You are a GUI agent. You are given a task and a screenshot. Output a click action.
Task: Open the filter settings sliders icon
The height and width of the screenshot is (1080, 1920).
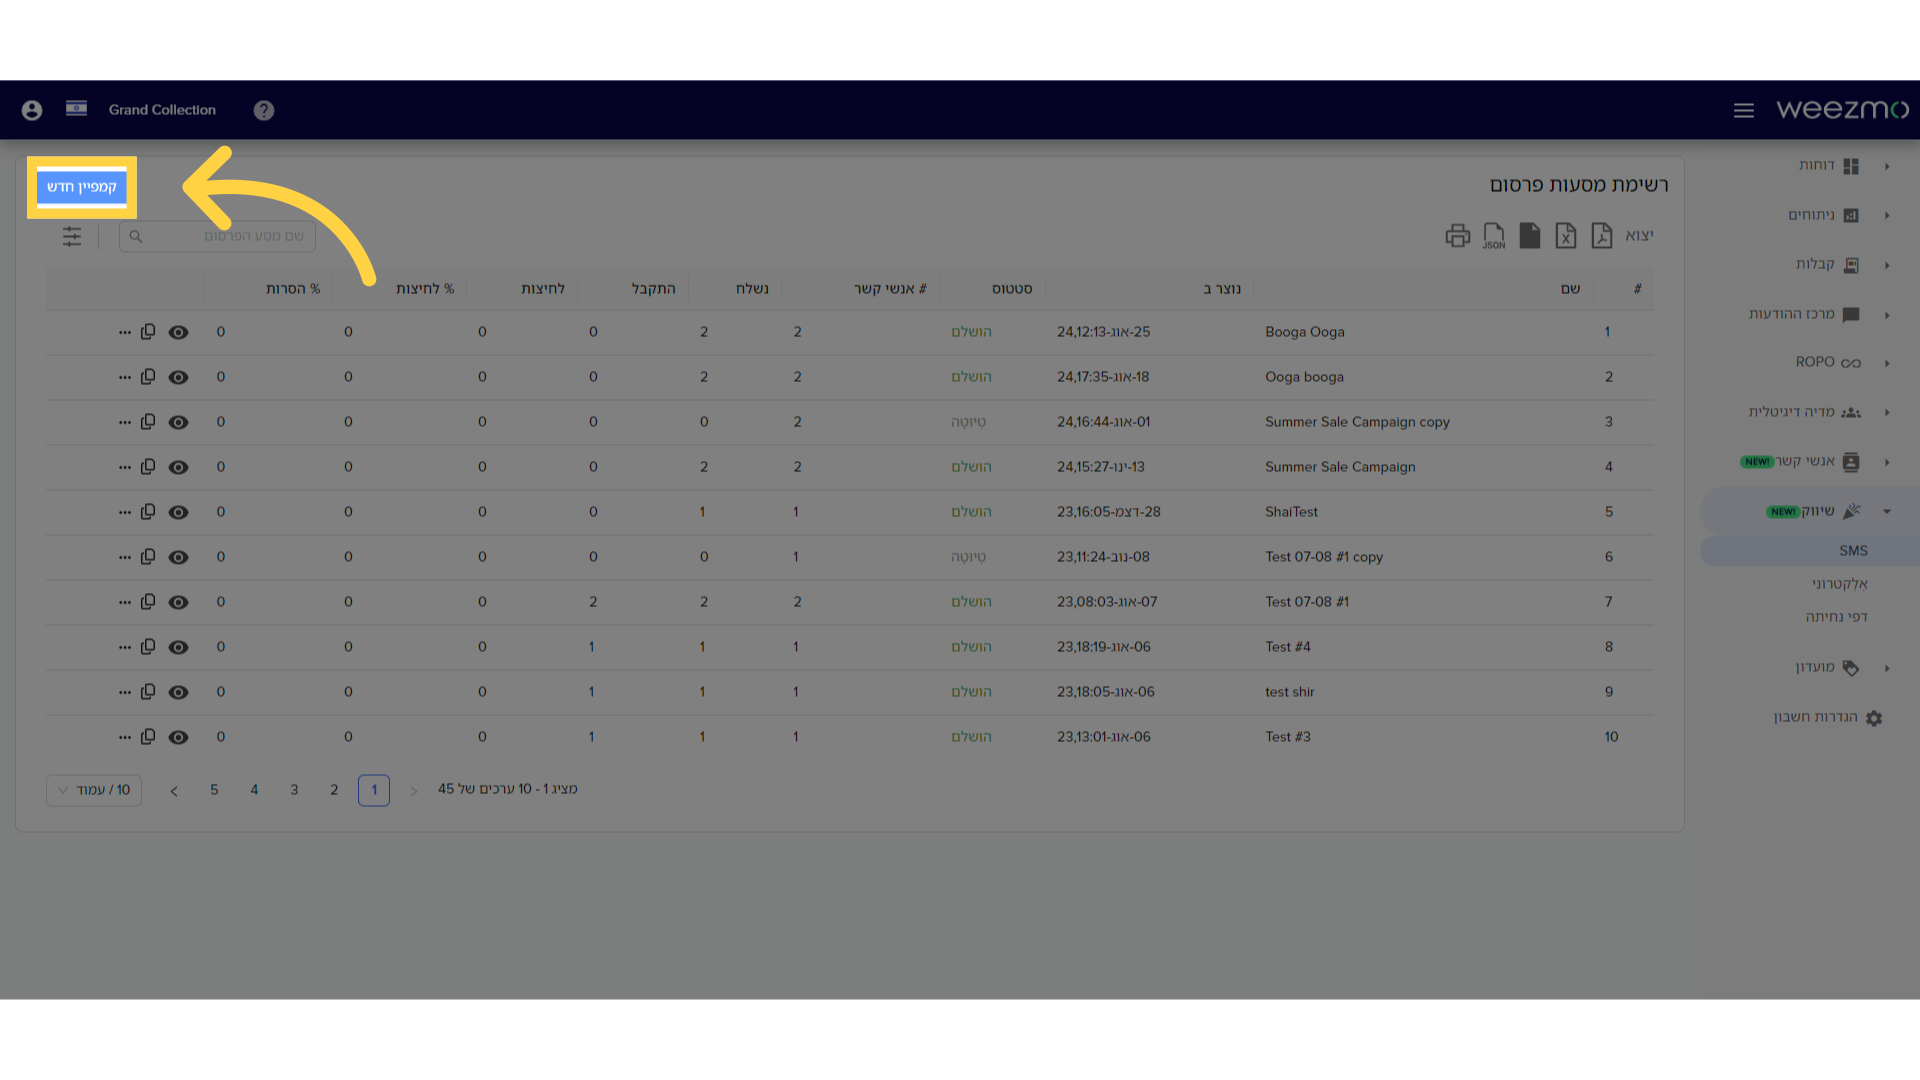[72, 236]
